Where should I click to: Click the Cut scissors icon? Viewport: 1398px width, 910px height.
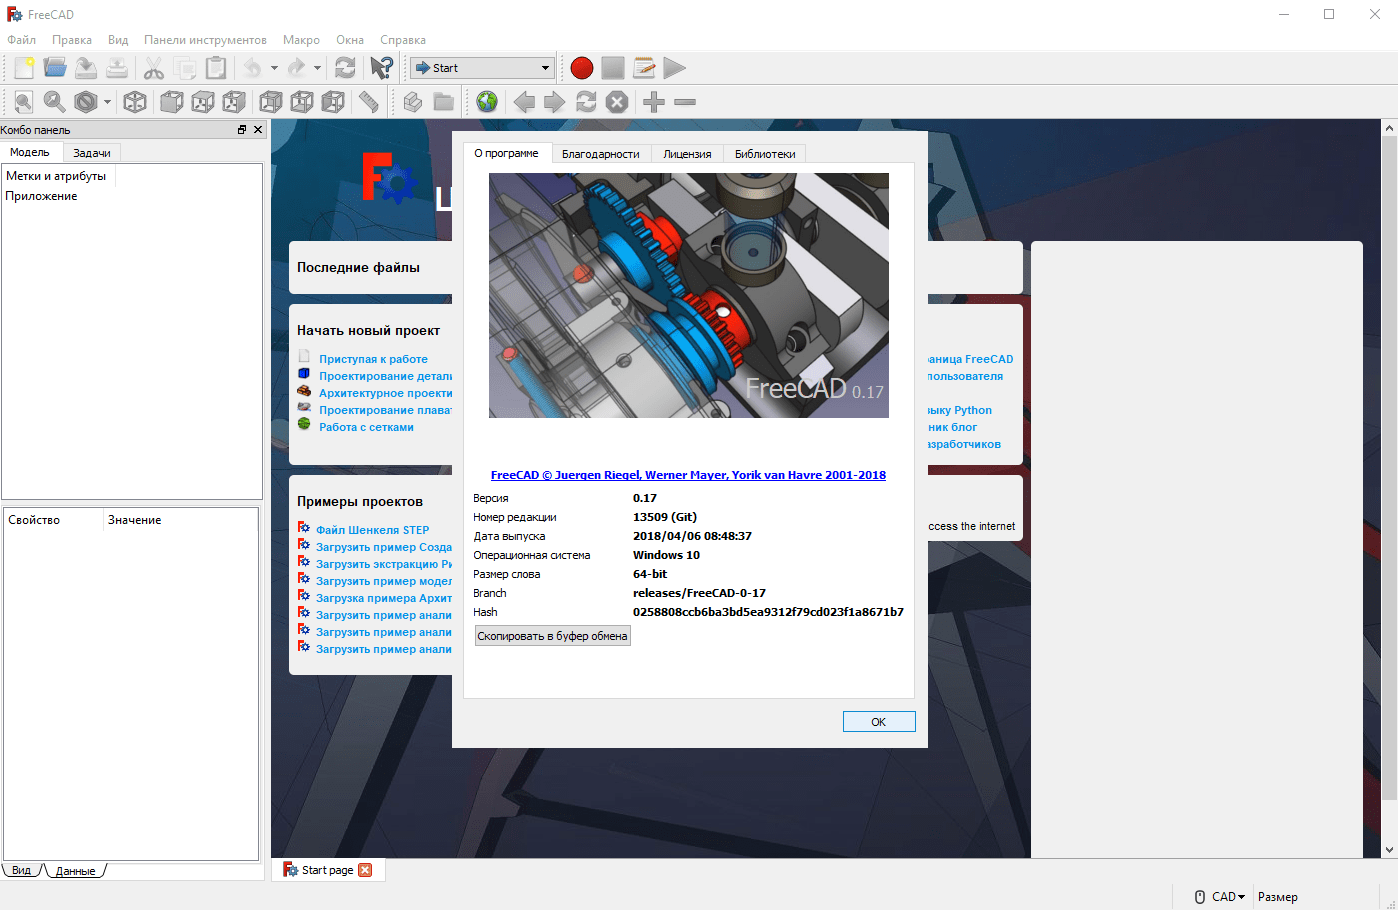[153, 68]
